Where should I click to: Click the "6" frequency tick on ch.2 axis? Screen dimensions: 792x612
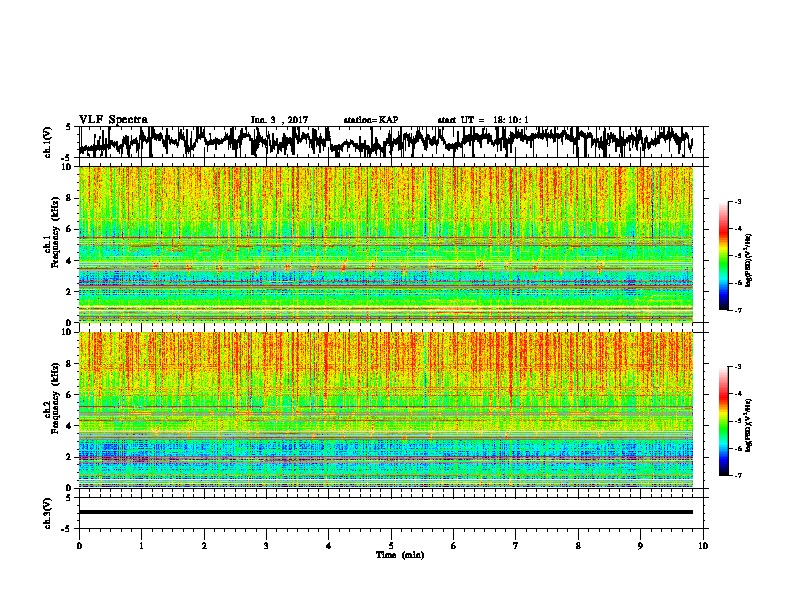click(x=70, y=394)
